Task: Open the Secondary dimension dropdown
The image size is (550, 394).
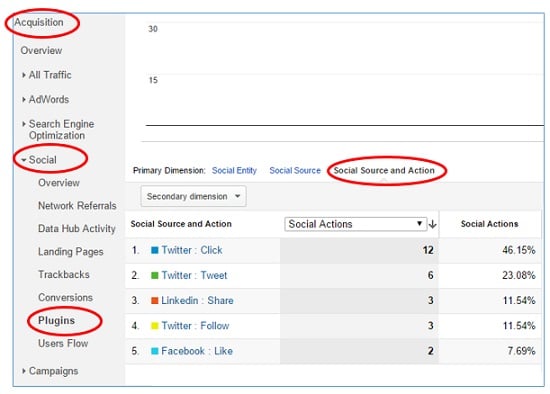Action: [x=193, y=196]
